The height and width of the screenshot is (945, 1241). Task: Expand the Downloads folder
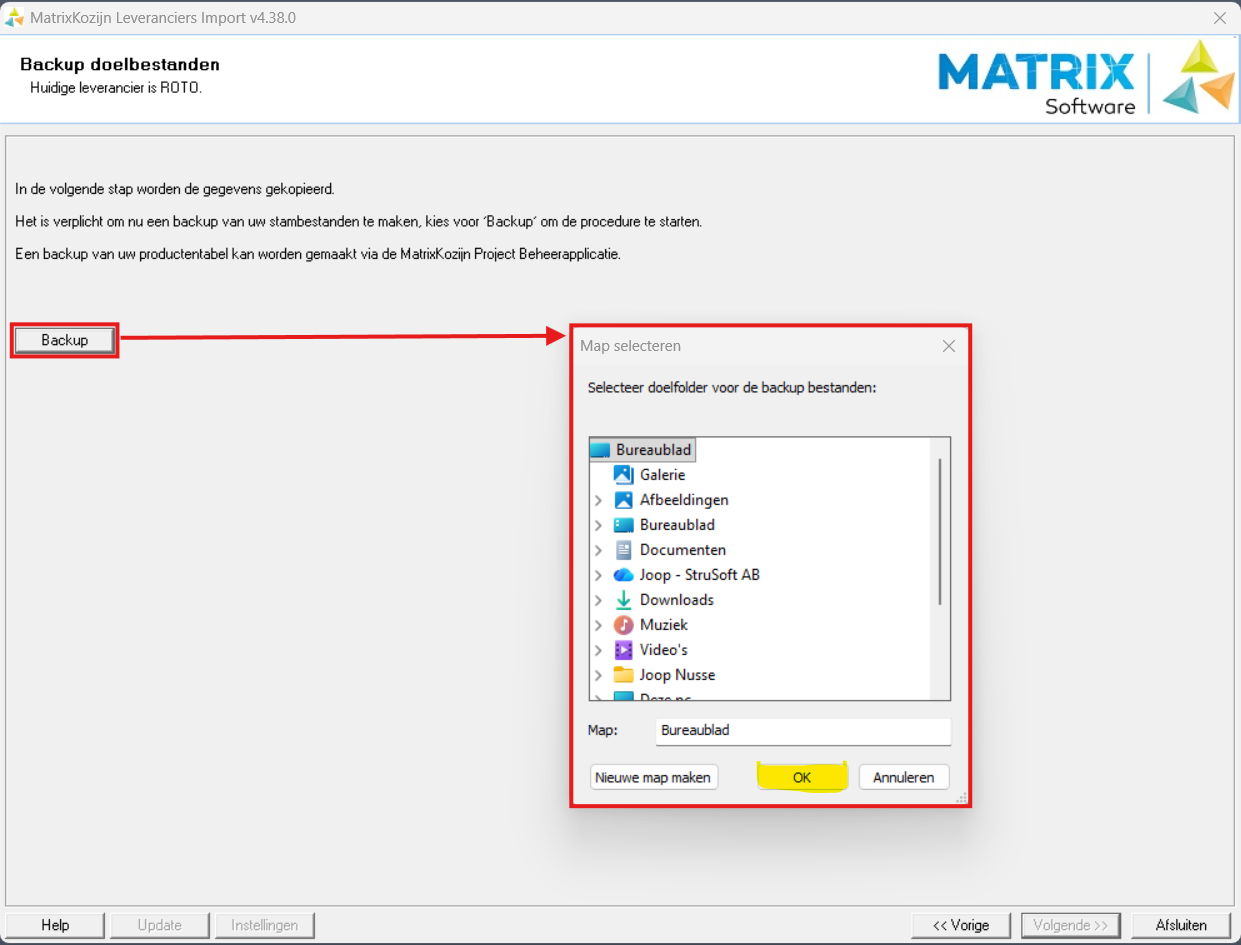(598, 600)
